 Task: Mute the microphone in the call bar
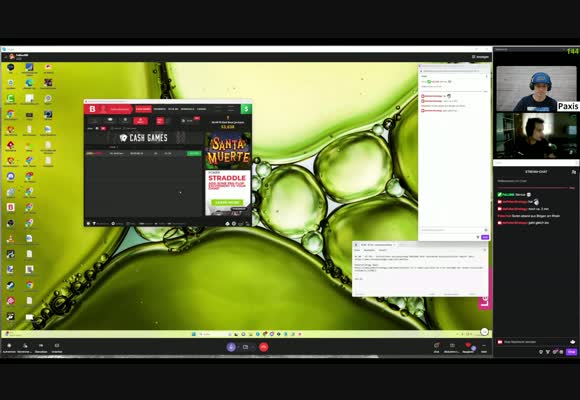tap(231, 347)
